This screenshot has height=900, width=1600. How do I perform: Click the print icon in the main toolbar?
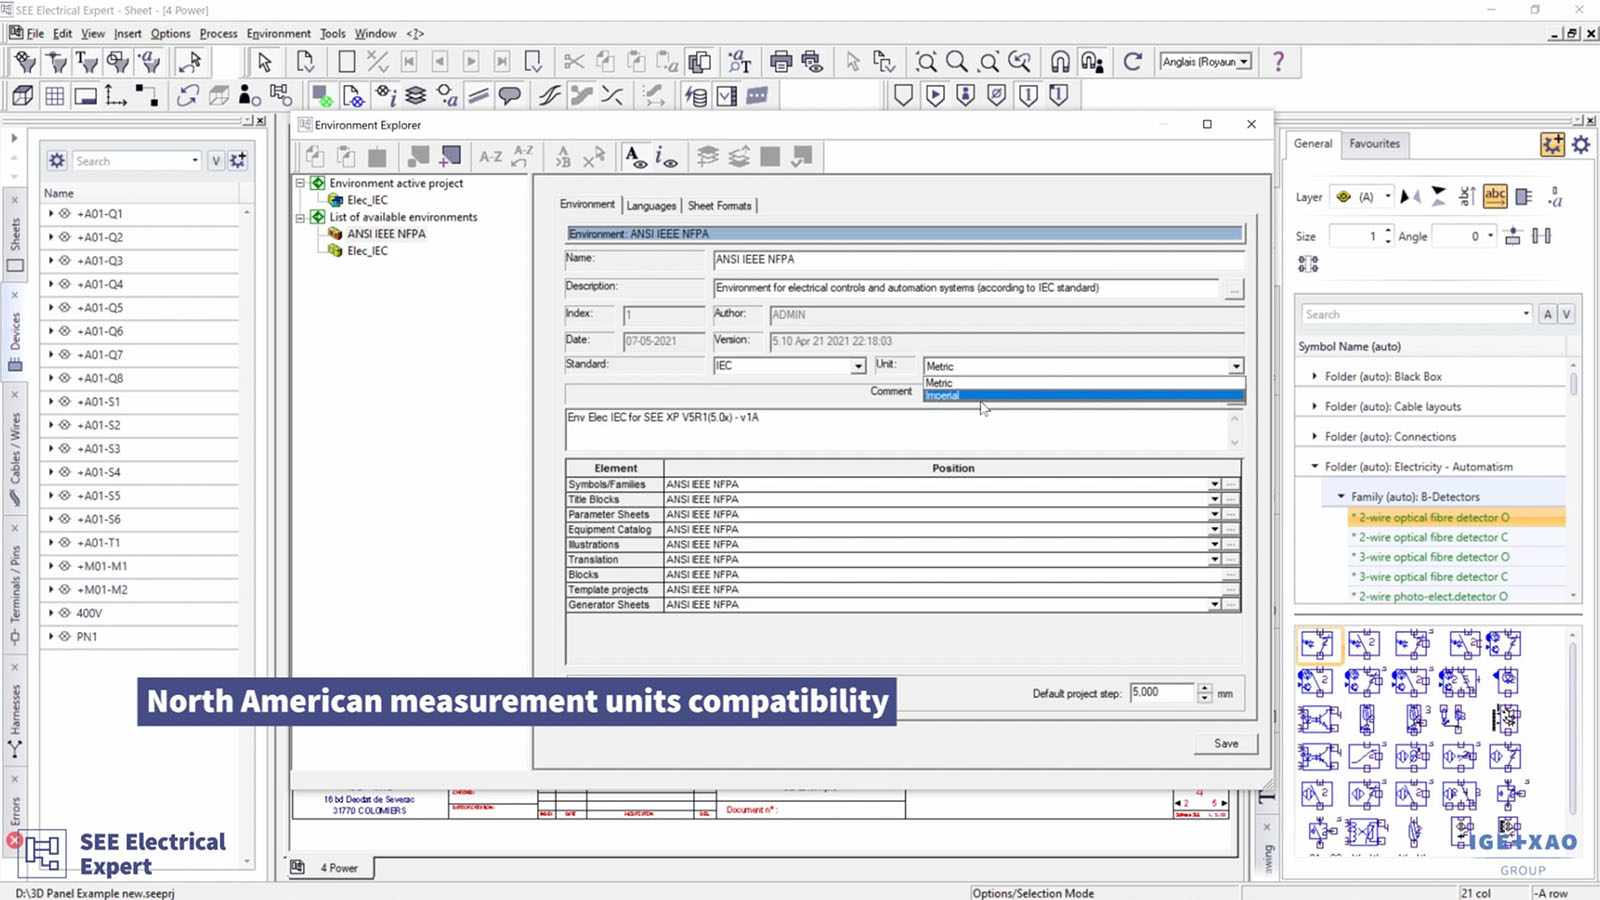781,62
